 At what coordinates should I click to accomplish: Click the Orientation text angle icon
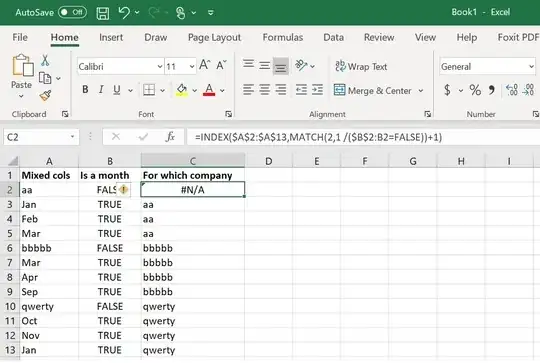(301, 65)
